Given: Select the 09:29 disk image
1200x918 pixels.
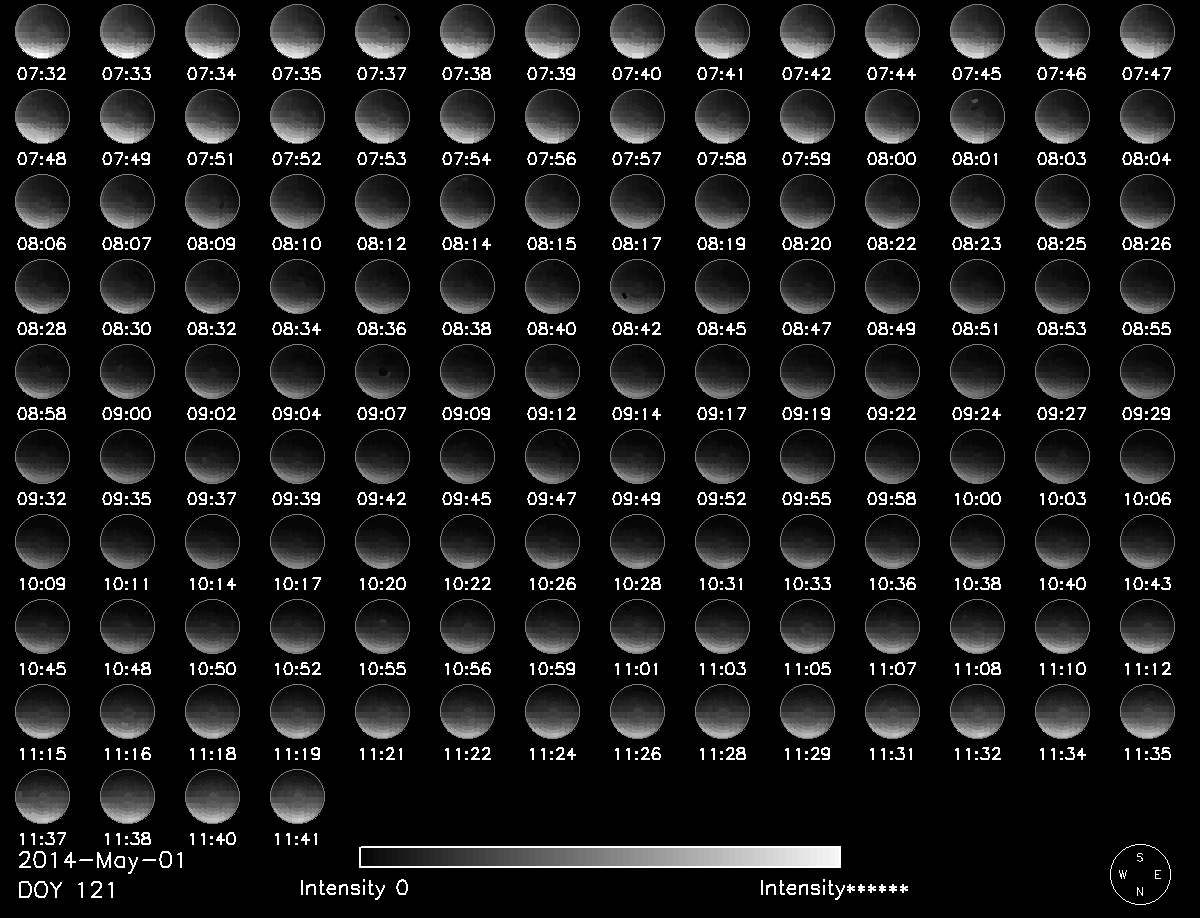Looking at the screenshot, I should pos(1147,372).
